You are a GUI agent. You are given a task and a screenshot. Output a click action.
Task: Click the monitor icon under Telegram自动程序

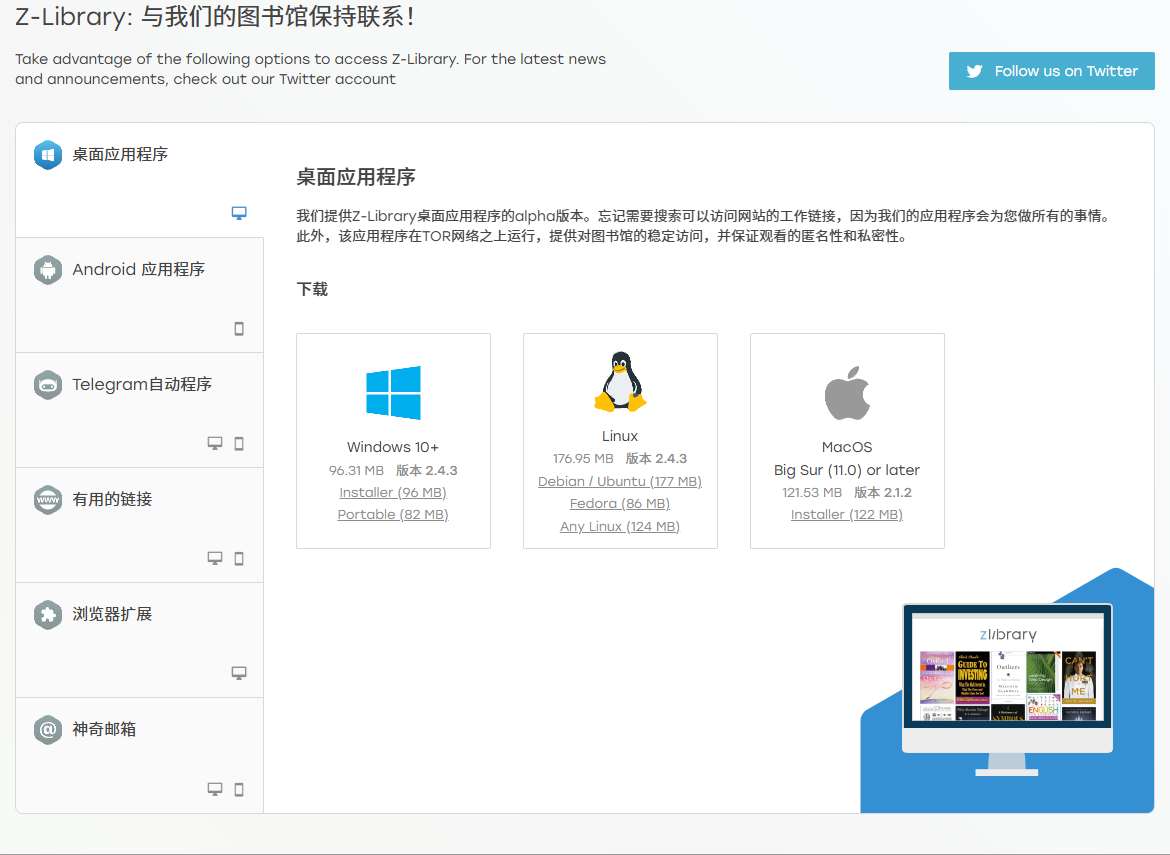point(215,443)
